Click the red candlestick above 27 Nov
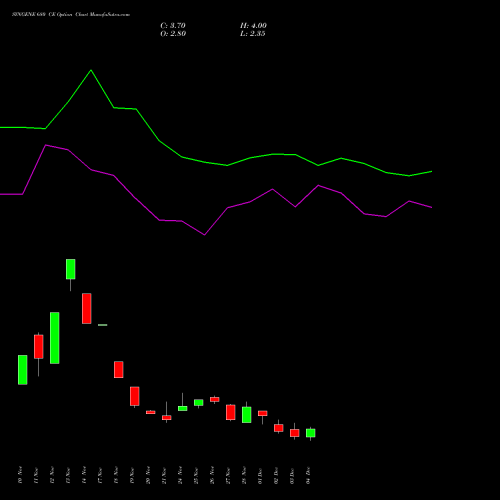Image resolution: width=500 pixels, height=500 pixels. (x=231, y=412)
